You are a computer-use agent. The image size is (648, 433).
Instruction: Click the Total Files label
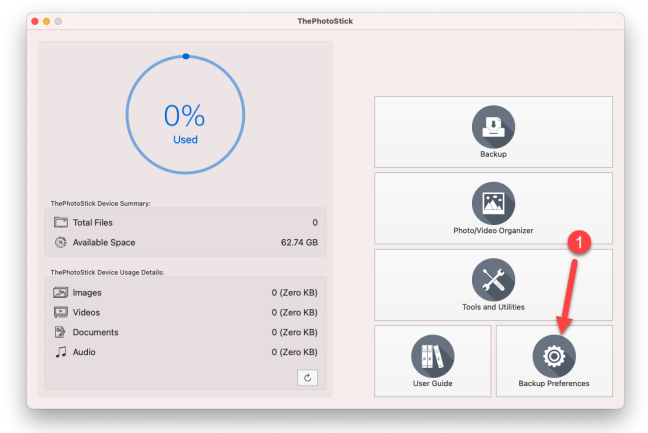(x=93, y=223)
